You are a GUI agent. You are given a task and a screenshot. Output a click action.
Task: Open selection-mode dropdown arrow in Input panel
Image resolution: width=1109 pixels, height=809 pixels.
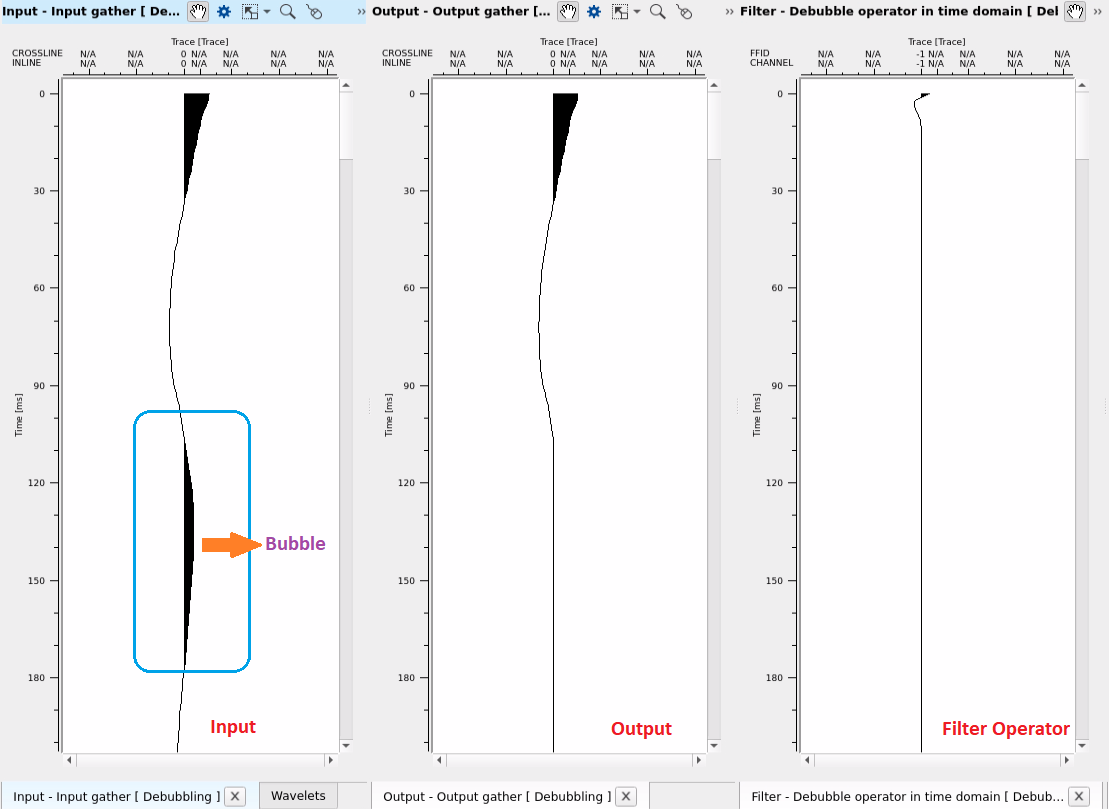267,13
